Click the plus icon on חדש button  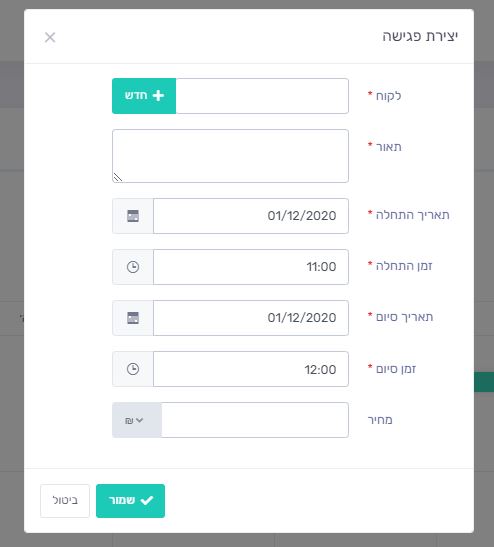(158, 96)
